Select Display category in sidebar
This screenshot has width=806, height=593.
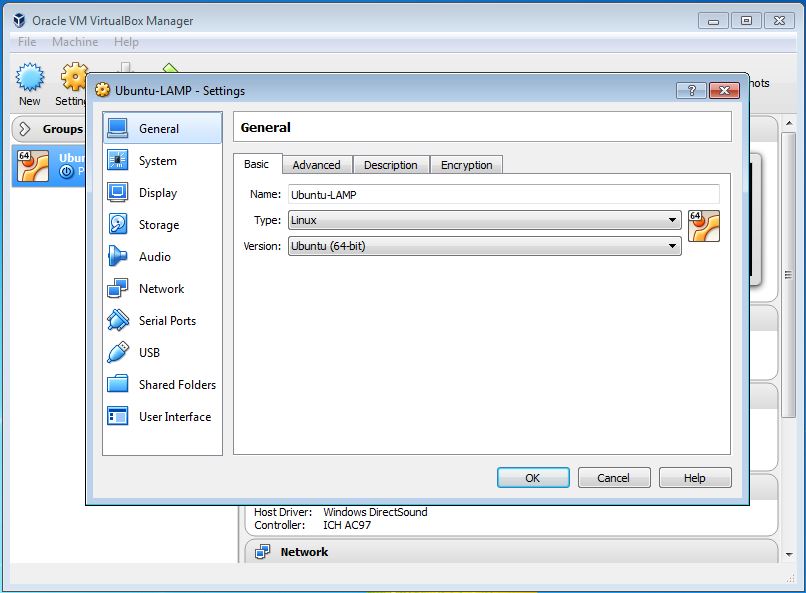(x=162, y=193)
